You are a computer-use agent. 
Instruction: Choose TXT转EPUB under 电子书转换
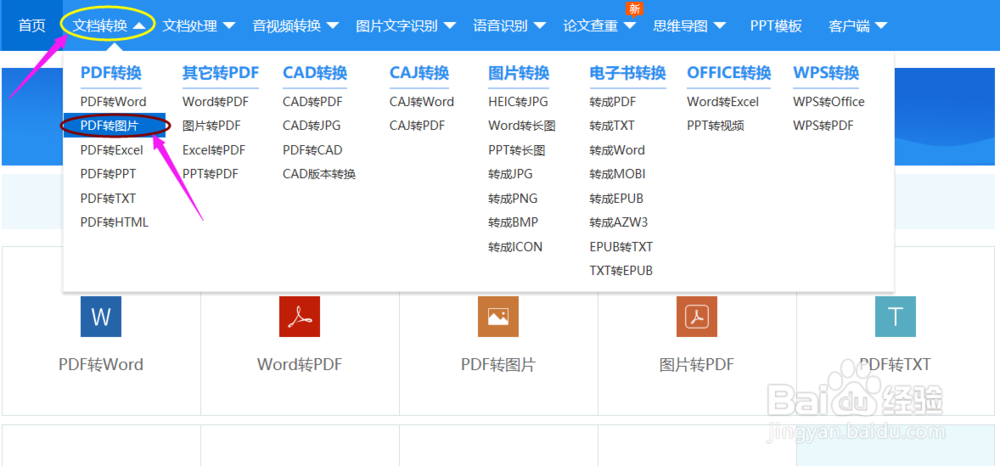(621, 271)
